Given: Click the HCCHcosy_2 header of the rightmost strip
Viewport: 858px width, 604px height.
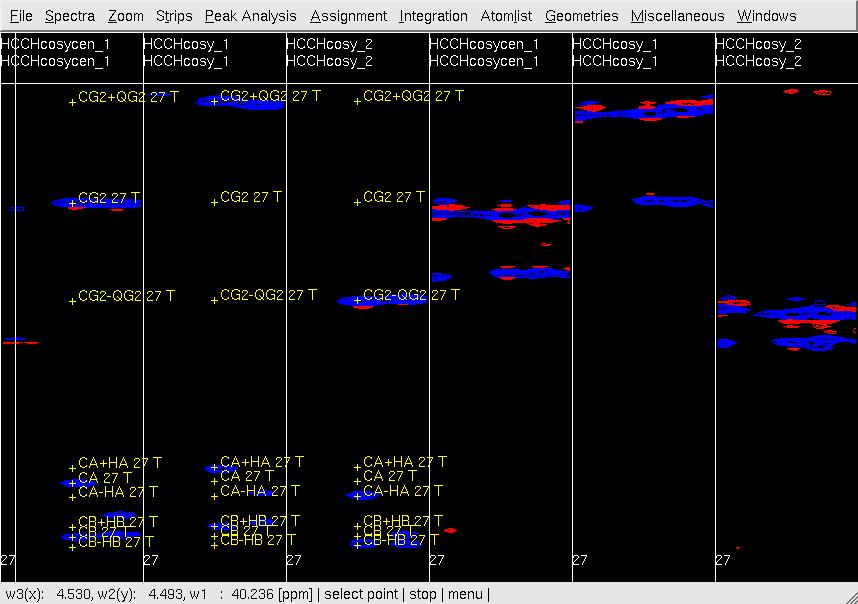Looking at the screenshot, I should [758, 44].
